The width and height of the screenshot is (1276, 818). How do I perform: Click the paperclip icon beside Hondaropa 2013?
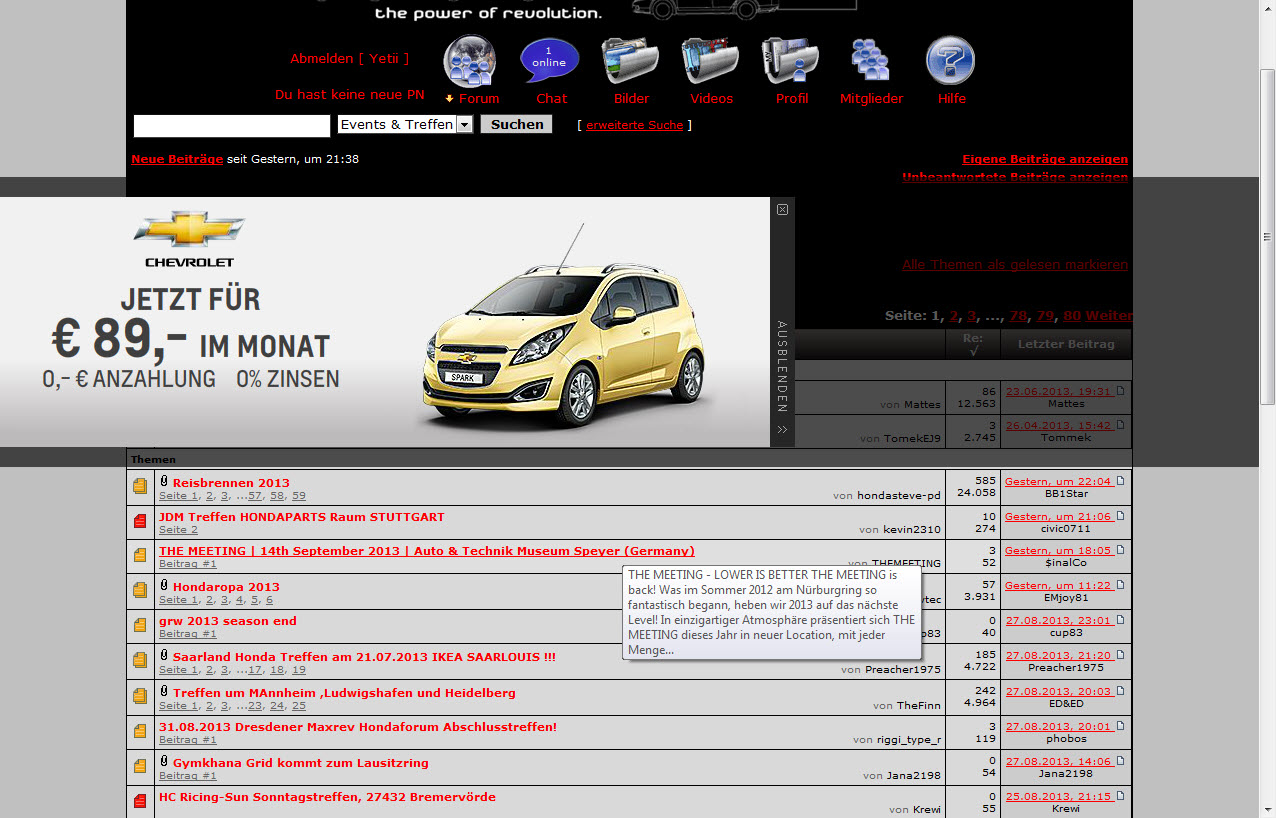point(164,586)
